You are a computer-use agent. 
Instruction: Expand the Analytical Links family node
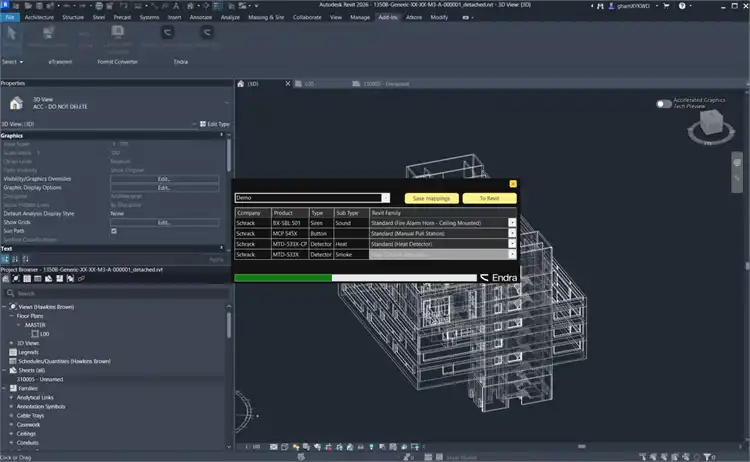point(11,397)
